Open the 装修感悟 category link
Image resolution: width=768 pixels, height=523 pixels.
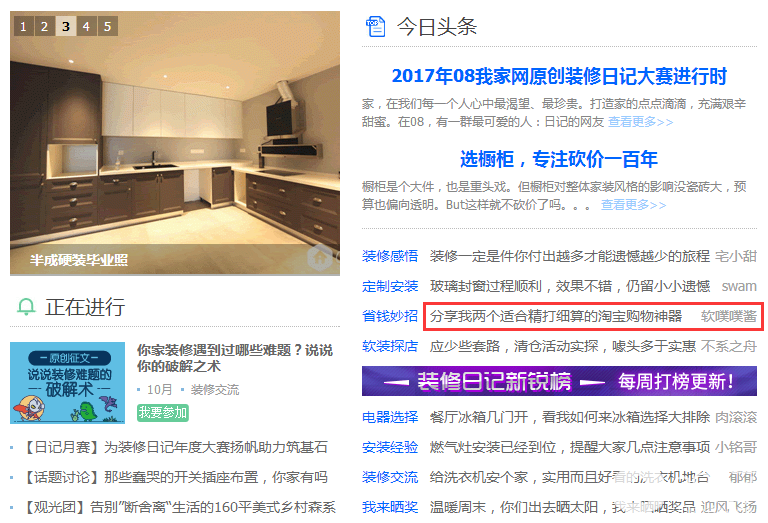390,256
